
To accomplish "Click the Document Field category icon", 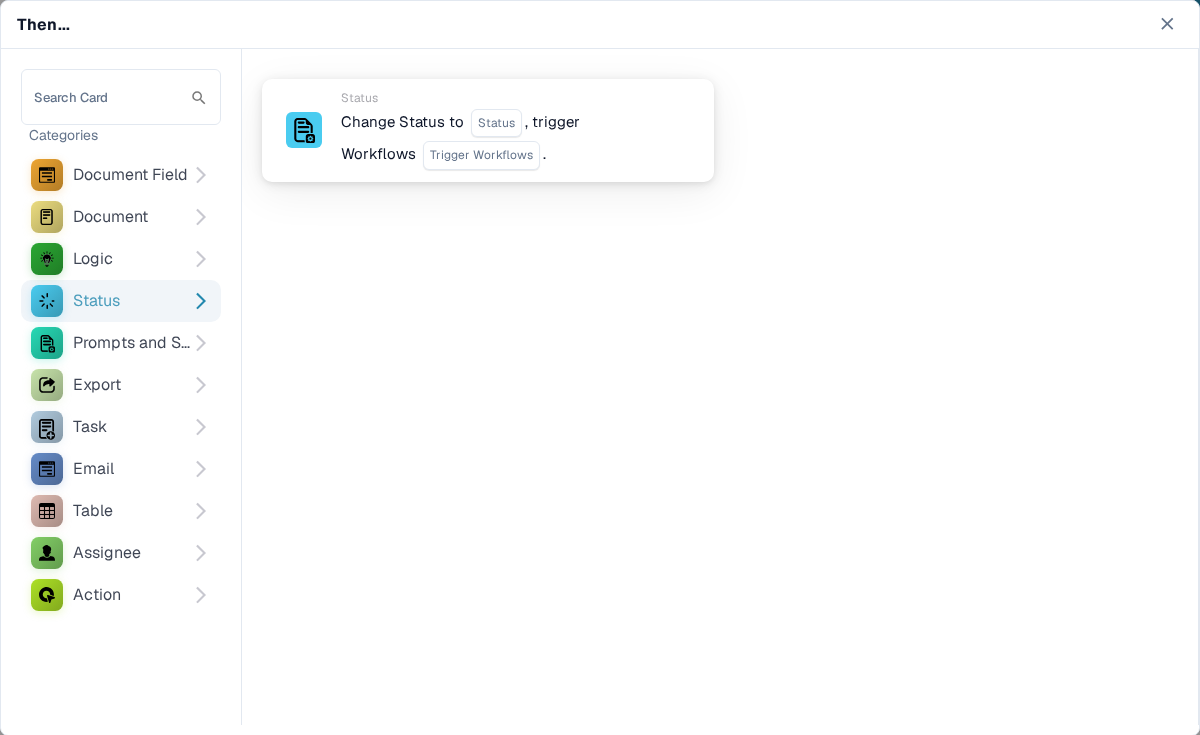I will (x=47, y=175).
